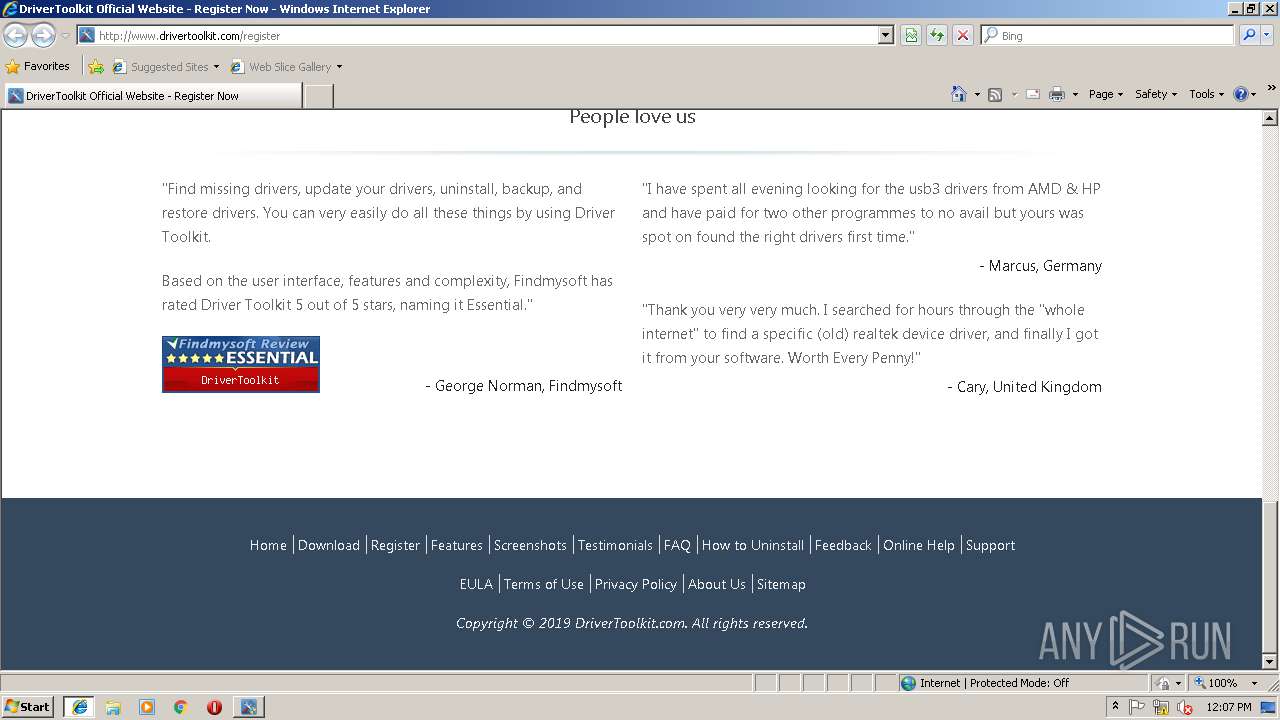The width and height of the screenshot is (1280, 720).
Task: Click the Screenshots footer link
Action: [530, 545]
